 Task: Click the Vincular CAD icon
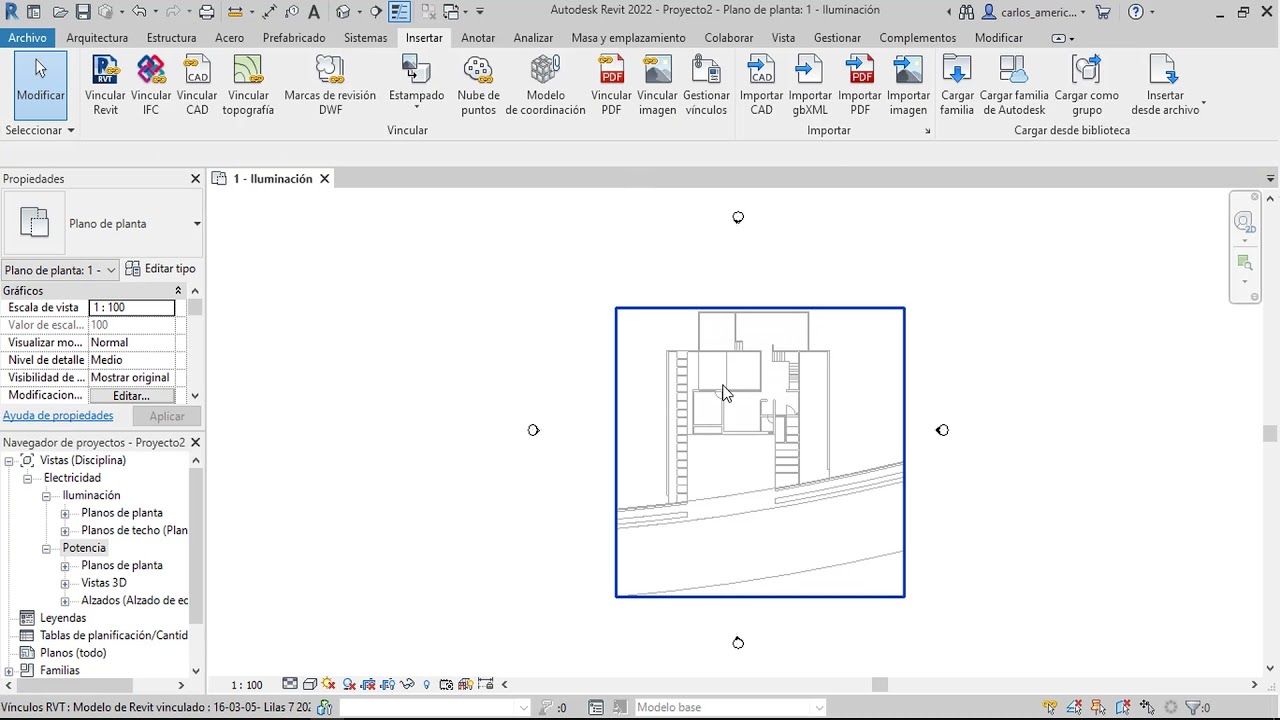(197, 71)
